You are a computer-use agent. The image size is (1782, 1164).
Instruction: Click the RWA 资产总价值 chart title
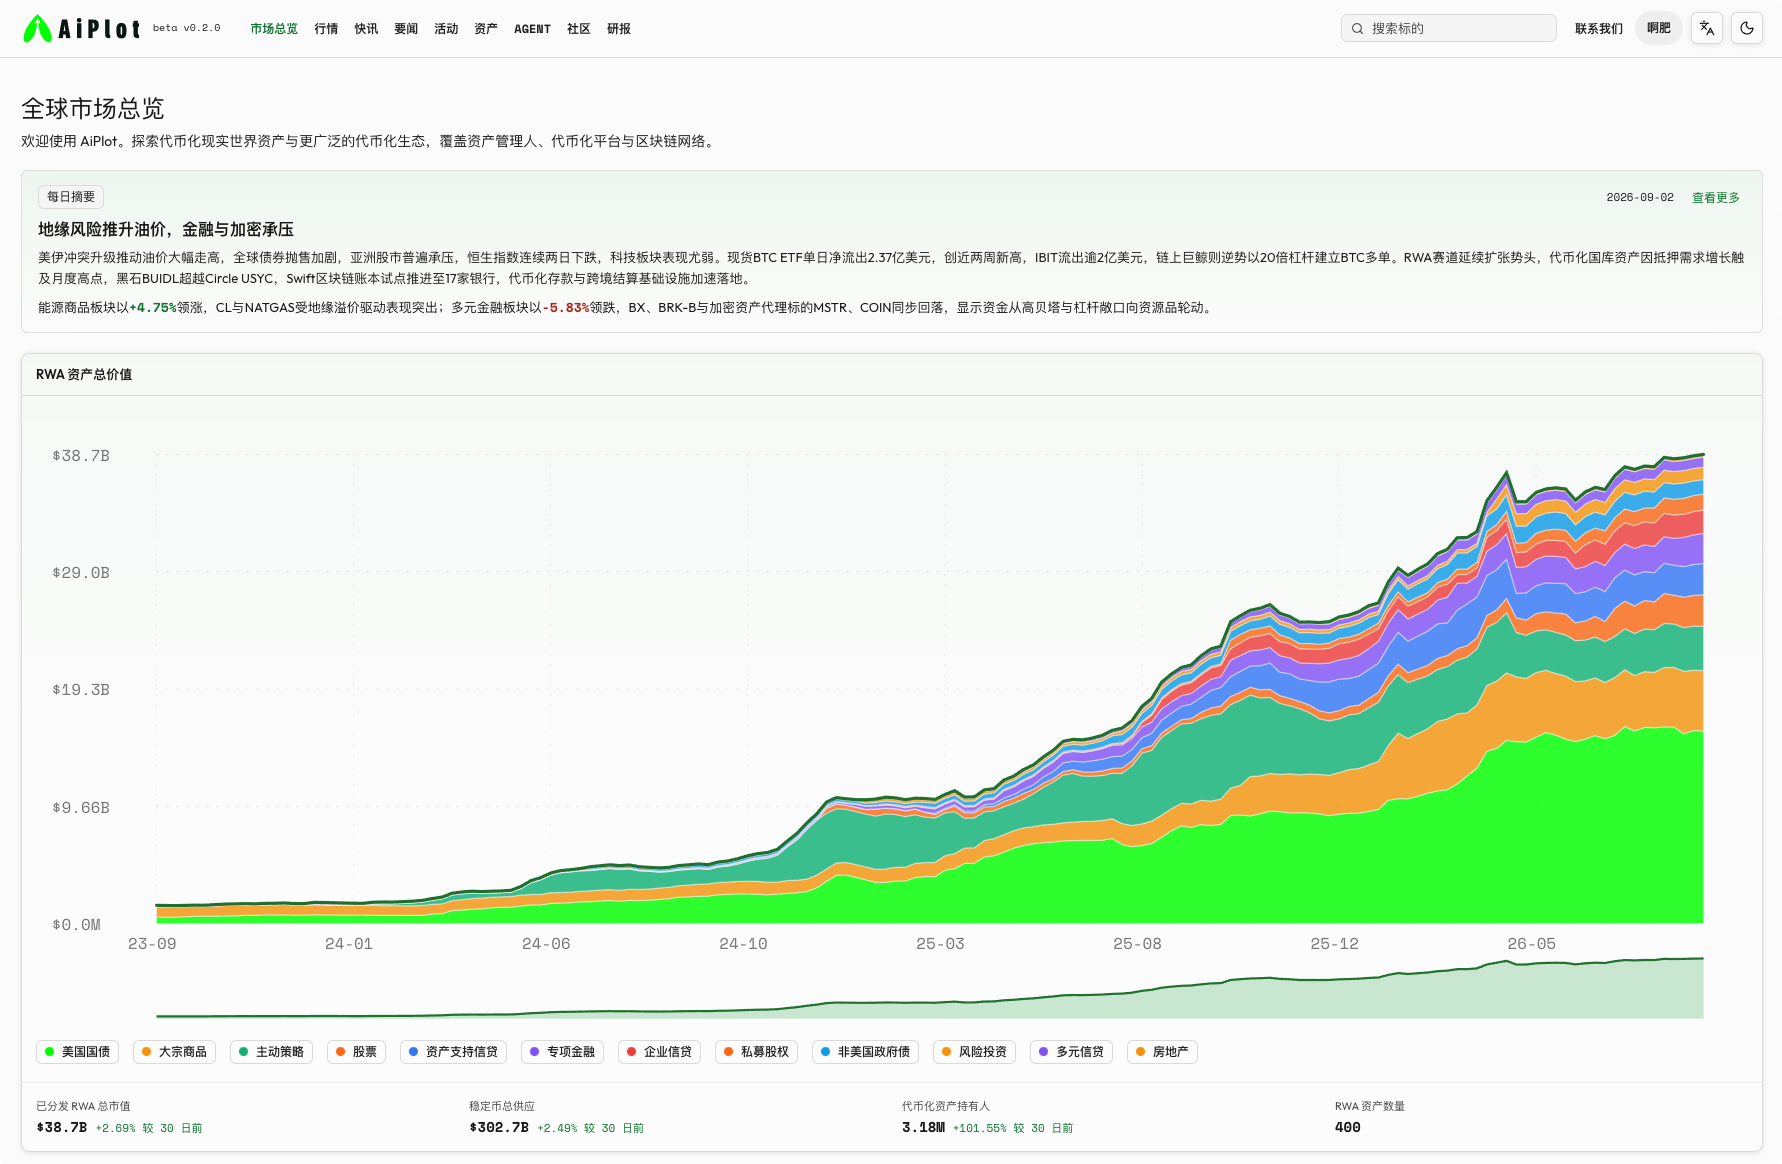[x=84, y=375]
